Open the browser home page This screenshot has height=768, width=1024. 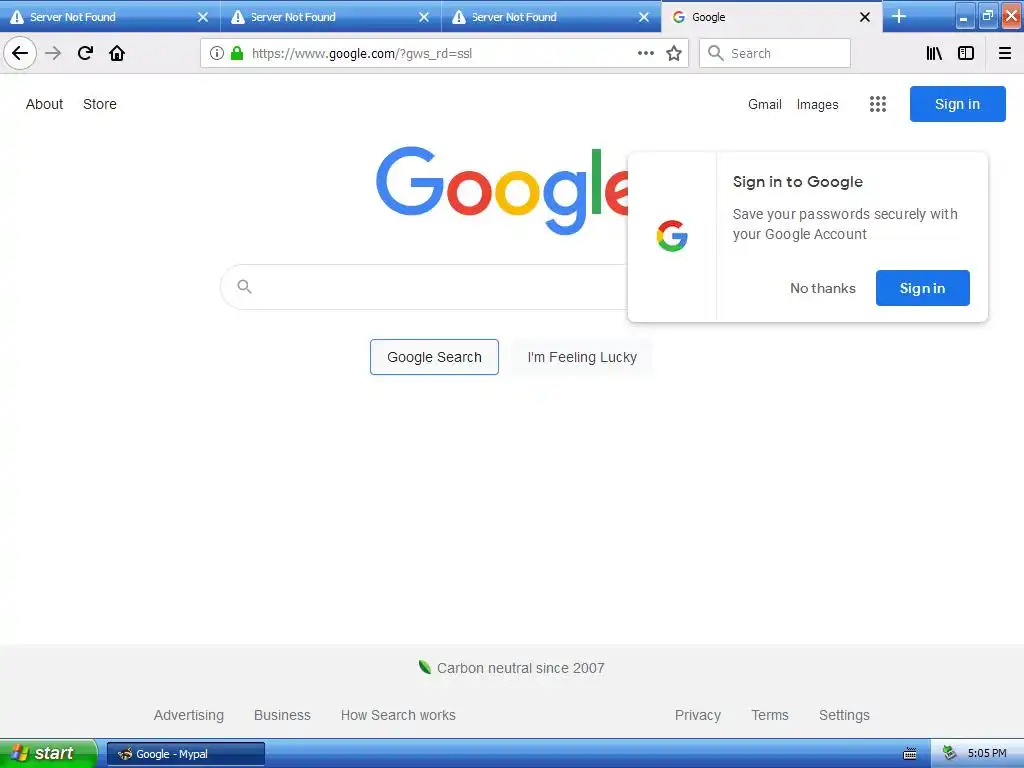tap(117, 53)
